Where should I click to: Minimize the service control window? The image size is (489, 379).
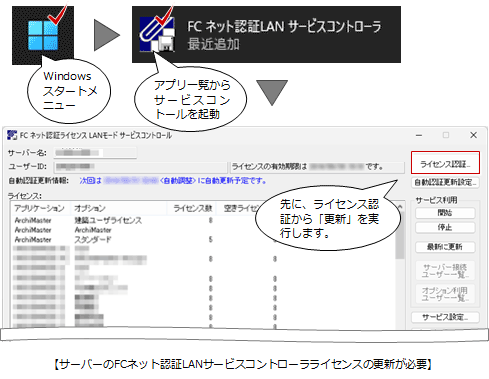pyautogui.click(x=419, y=135)
